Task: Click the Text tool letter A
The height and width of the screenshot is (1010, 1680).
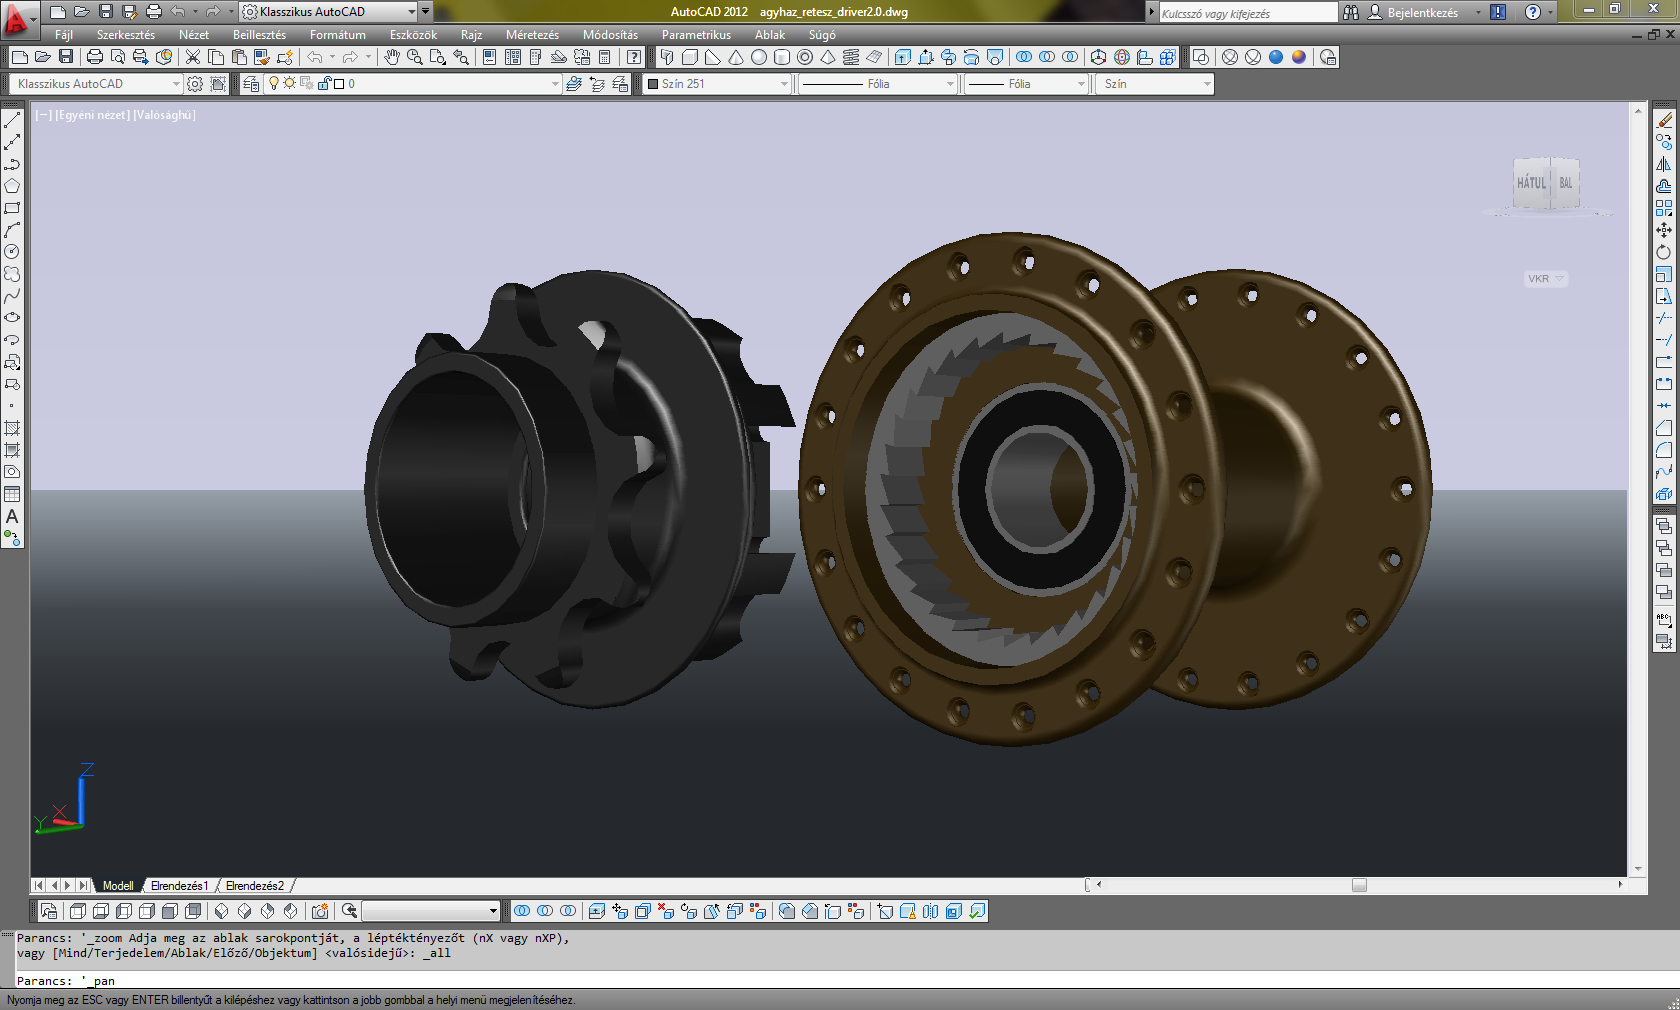Action: point(12,517)
